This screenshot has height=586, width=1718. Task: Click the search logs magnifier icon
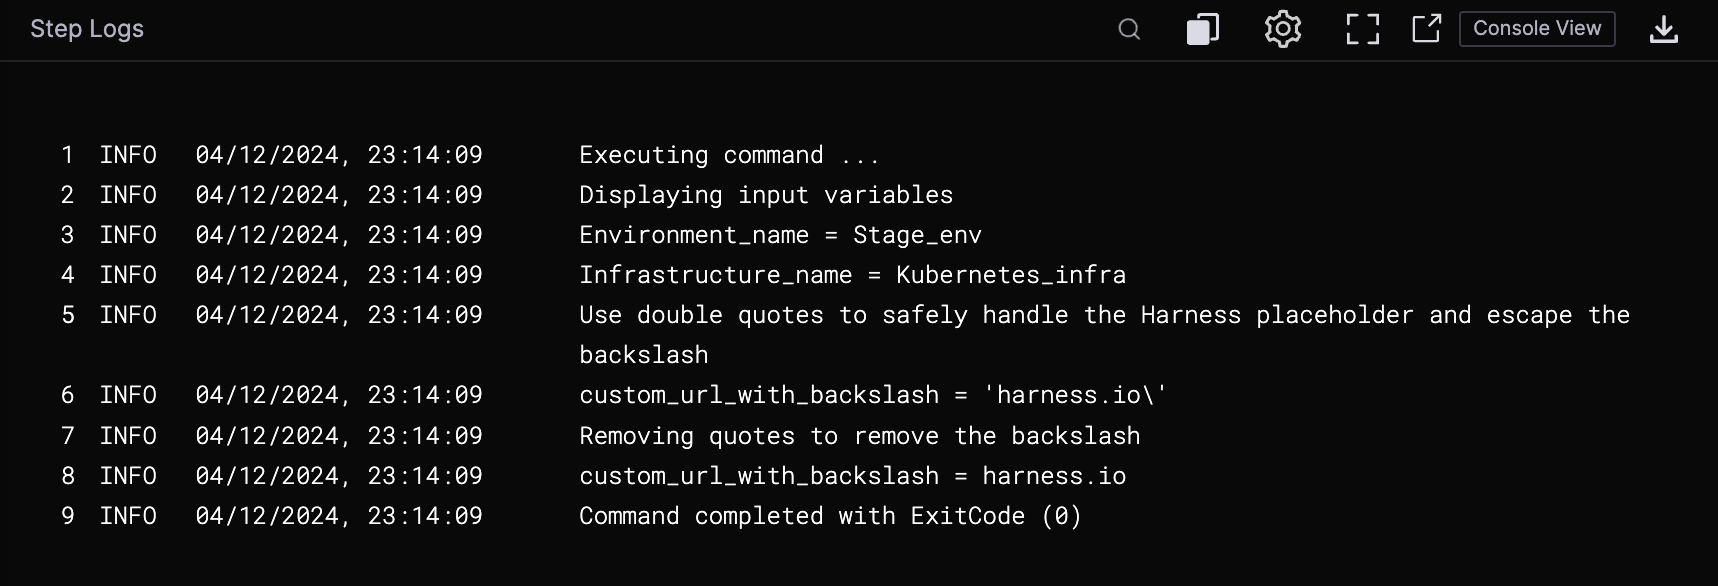1129,29
